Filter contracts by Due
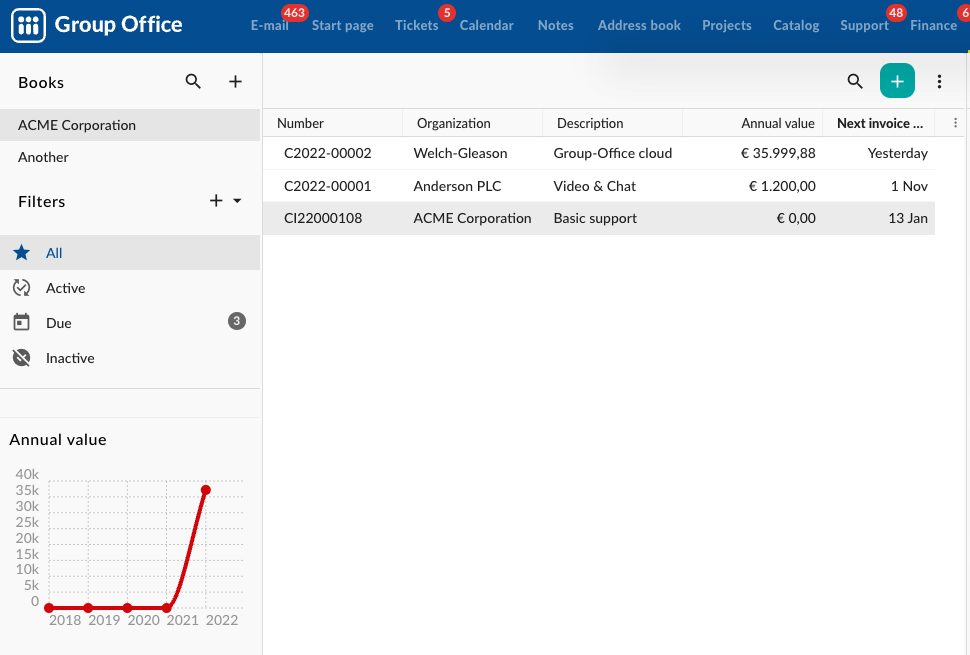The image size is (970, 655). (58, 323)
